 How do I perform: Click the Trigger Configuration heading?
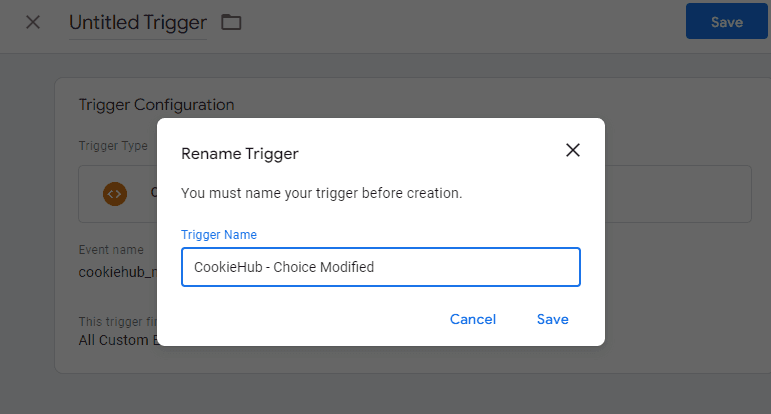156,104
